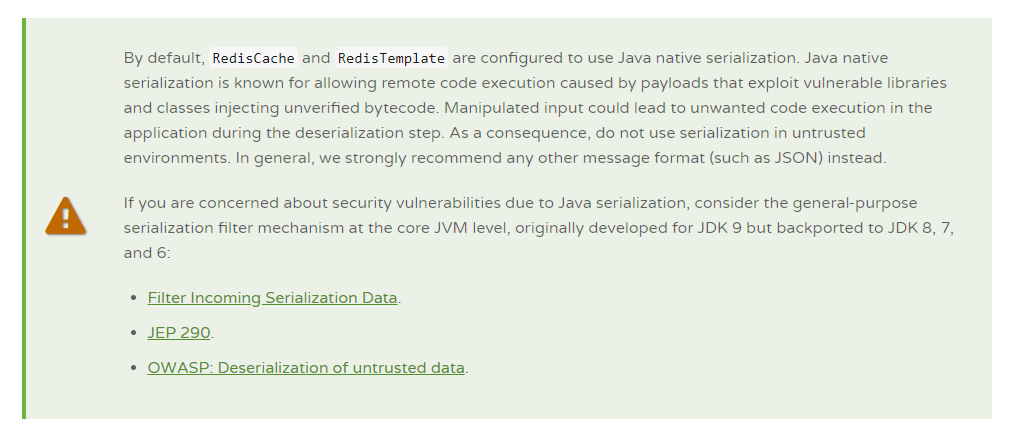Image resolution: width=1016 pixels, height=436 pixels.
Task: Click the words "By default" at paragraph start
Action: 163,58
